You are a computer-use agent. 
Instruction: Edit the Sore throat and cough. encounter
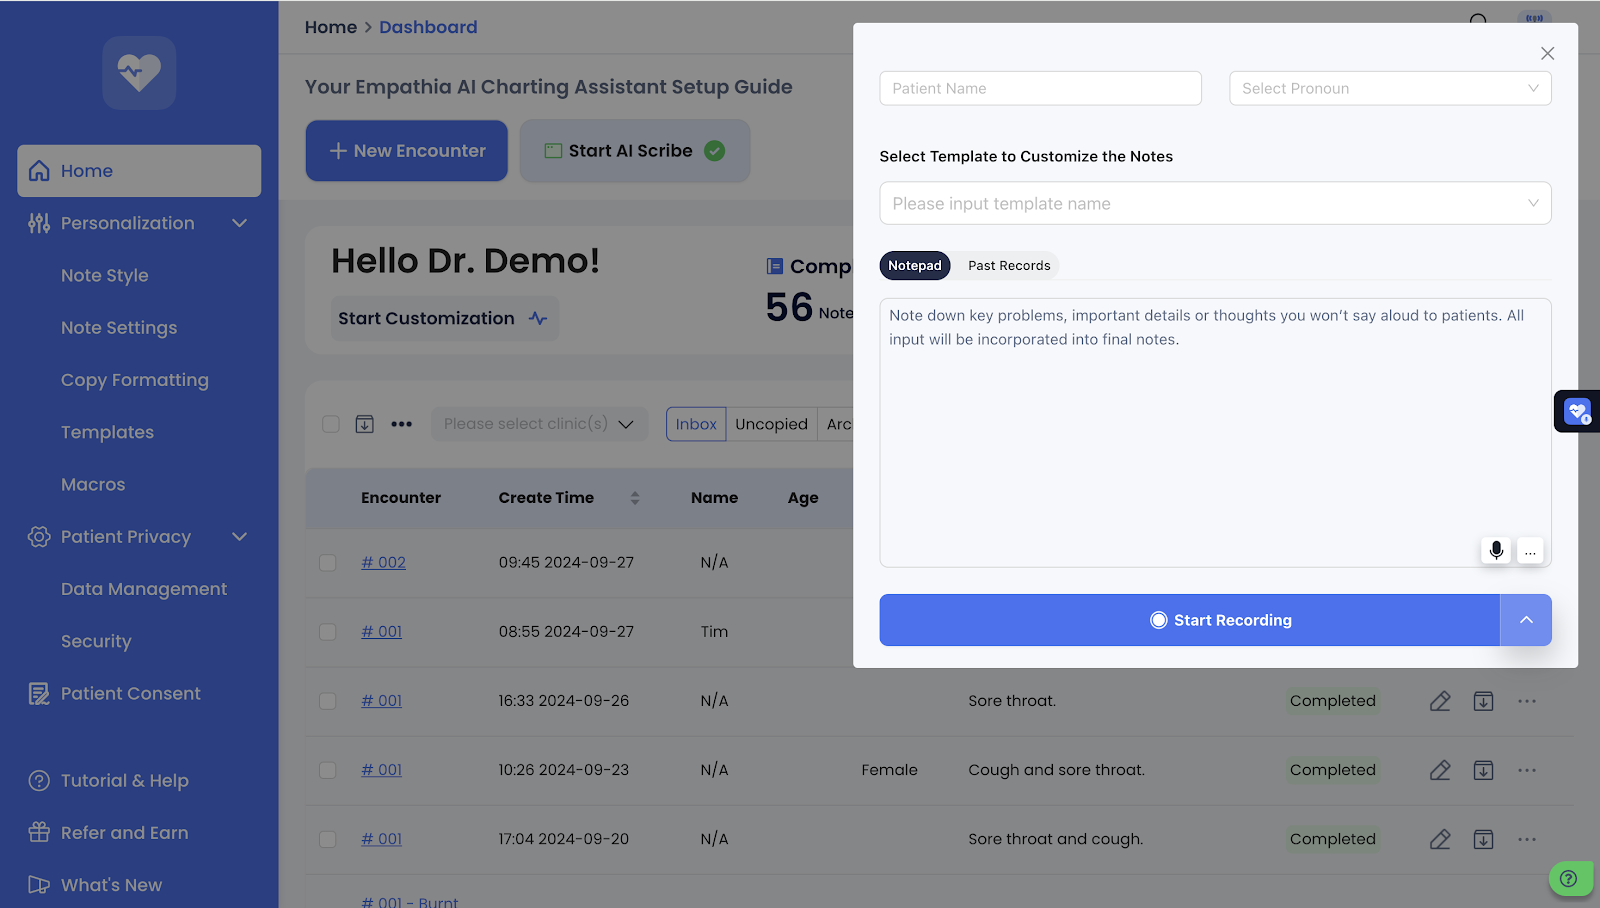point(1440,839)
